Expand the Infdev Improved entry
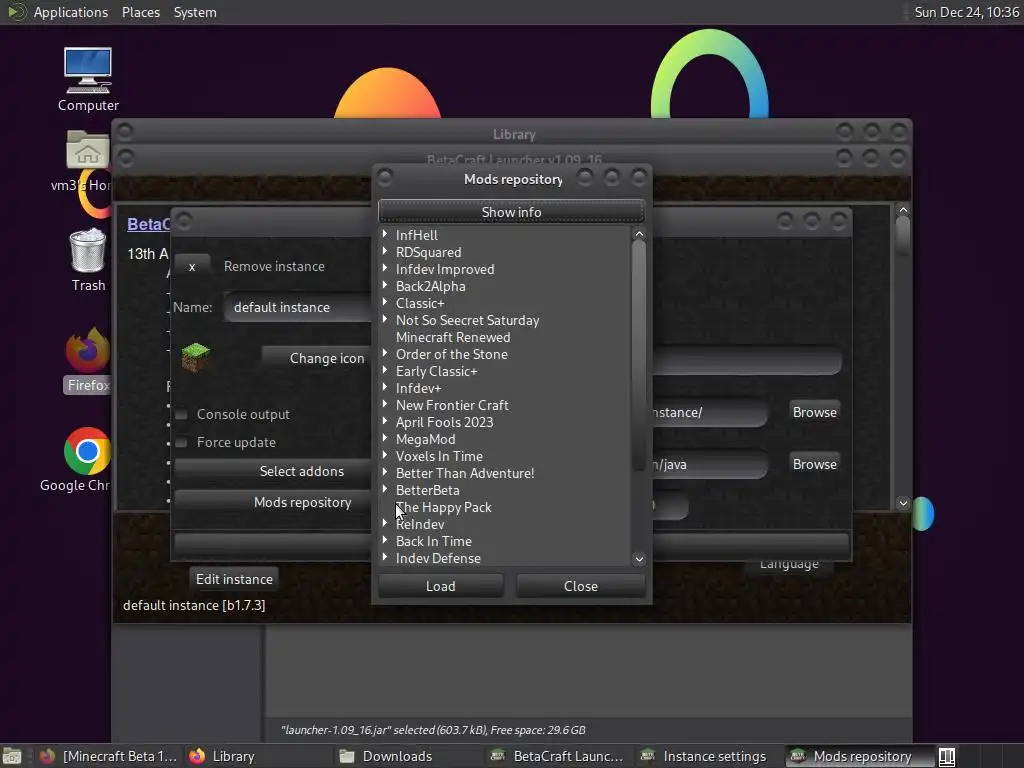Image resolution: width=1024 pixels, height=768 pixels. (385, 268)
